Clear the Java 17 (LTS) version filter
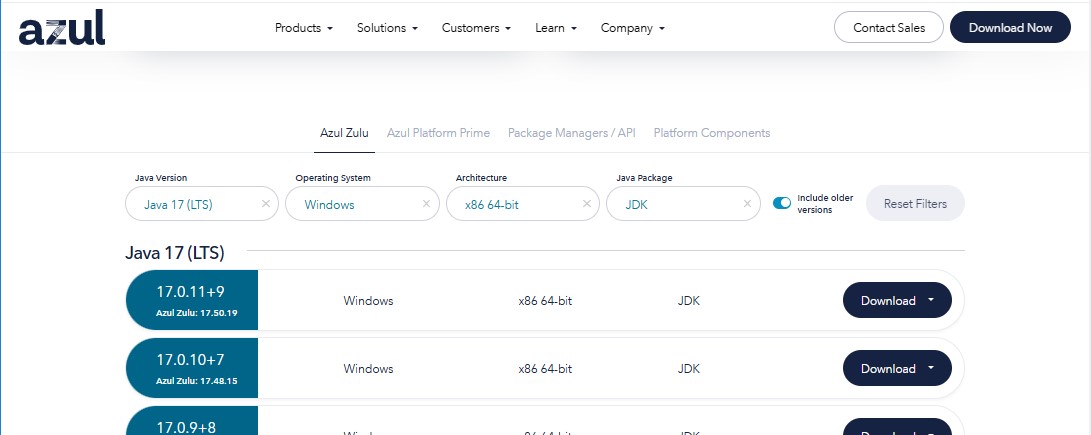Viewport: 1091px width, 435px height. pos(266,204)
